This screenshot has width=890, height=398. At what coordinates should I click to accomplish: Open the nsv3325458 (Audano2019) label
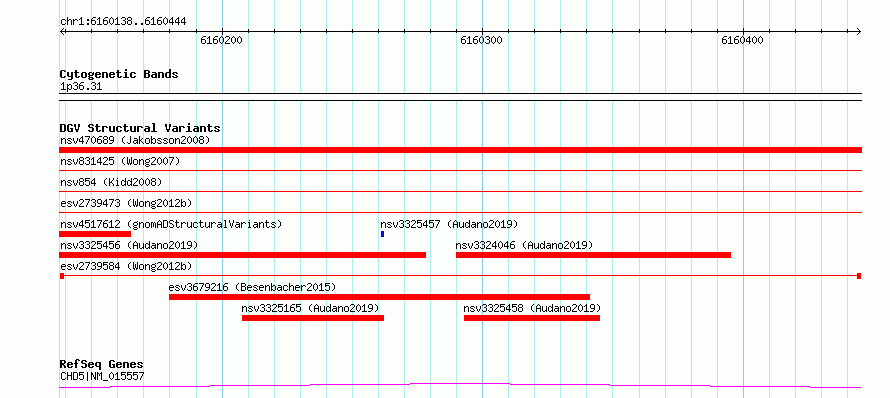[532, 308]
